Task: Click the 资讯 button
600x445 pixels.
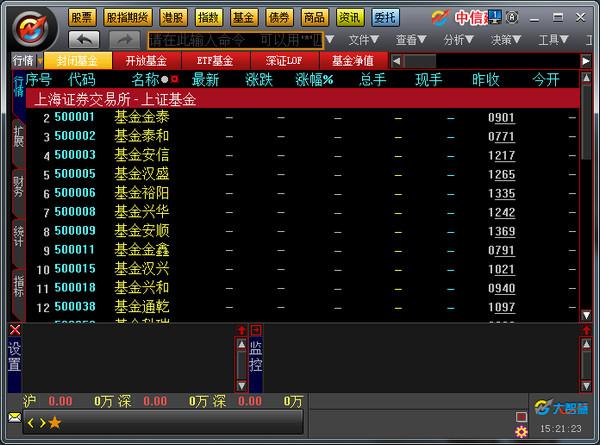Action: point(350,17)
